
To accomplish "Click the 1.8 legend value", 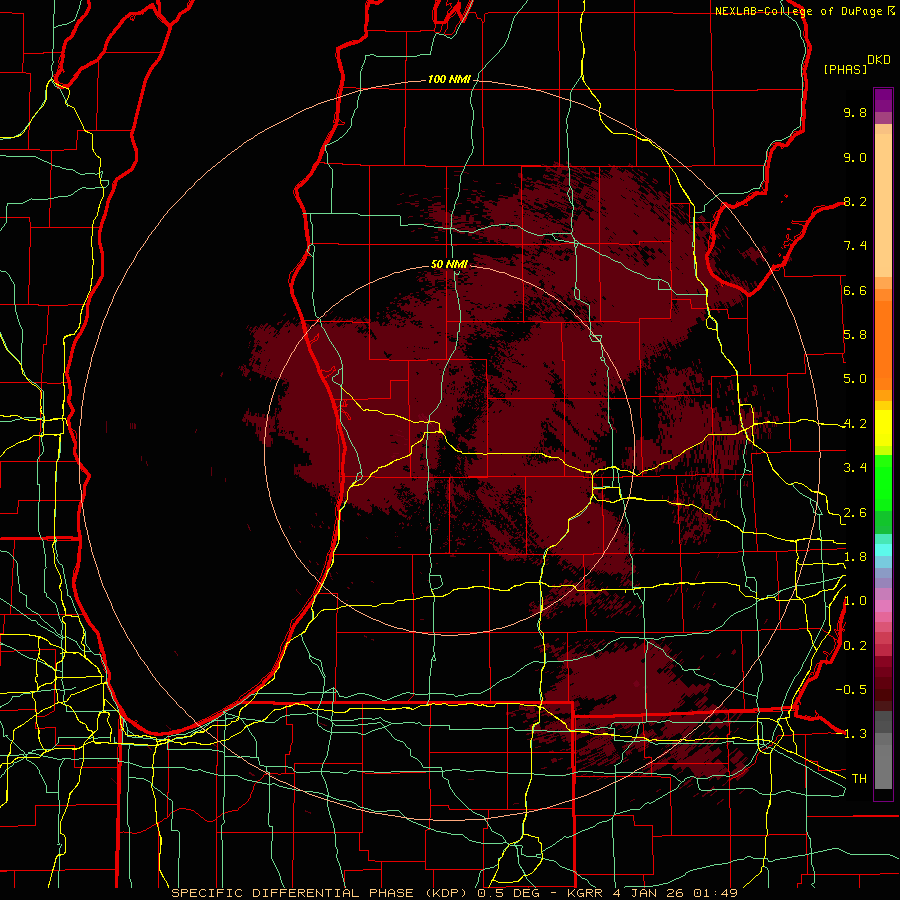I will 855,557.
